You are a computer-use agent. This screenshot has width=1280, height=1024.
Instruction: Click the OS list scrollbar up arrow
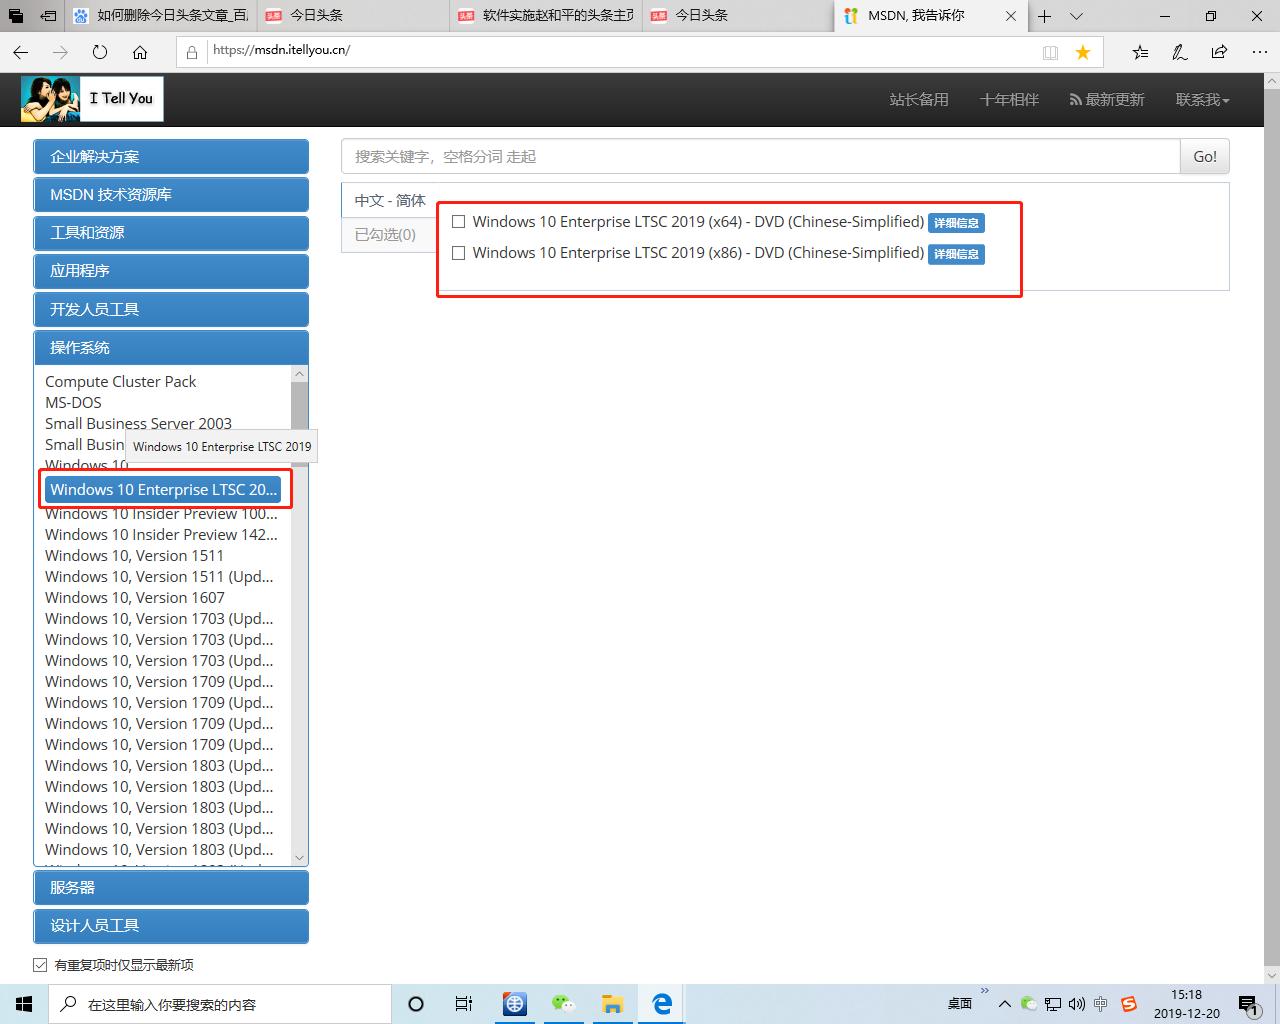point(299,374)
